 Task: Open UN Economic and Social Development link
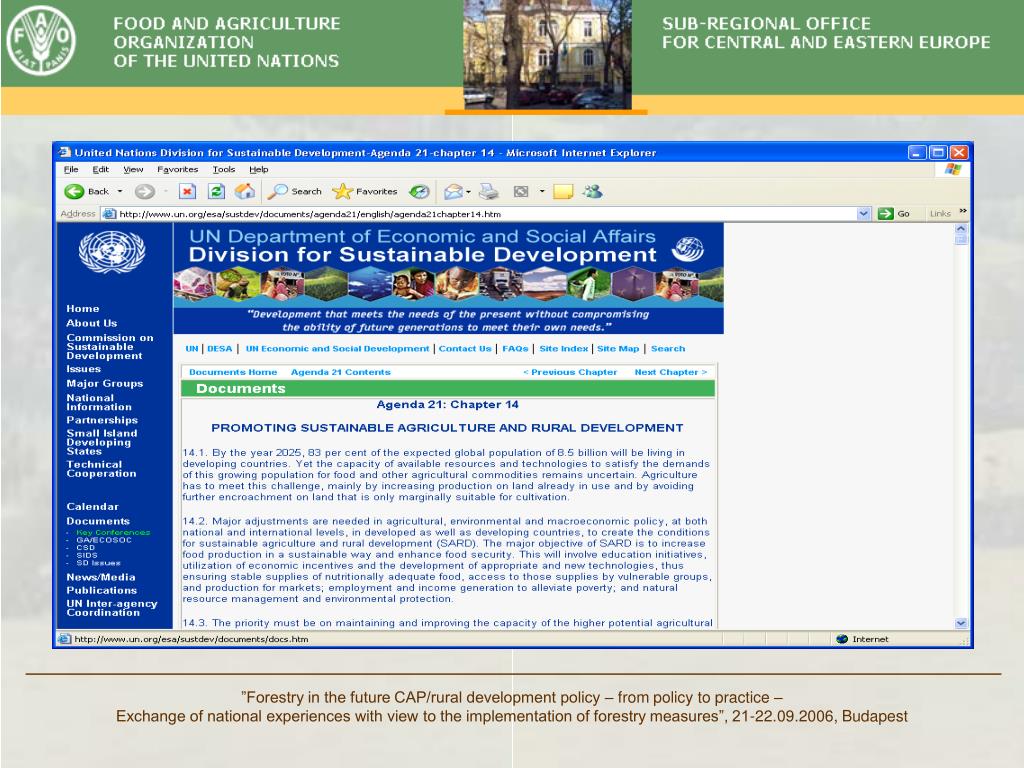coord(338,349)
